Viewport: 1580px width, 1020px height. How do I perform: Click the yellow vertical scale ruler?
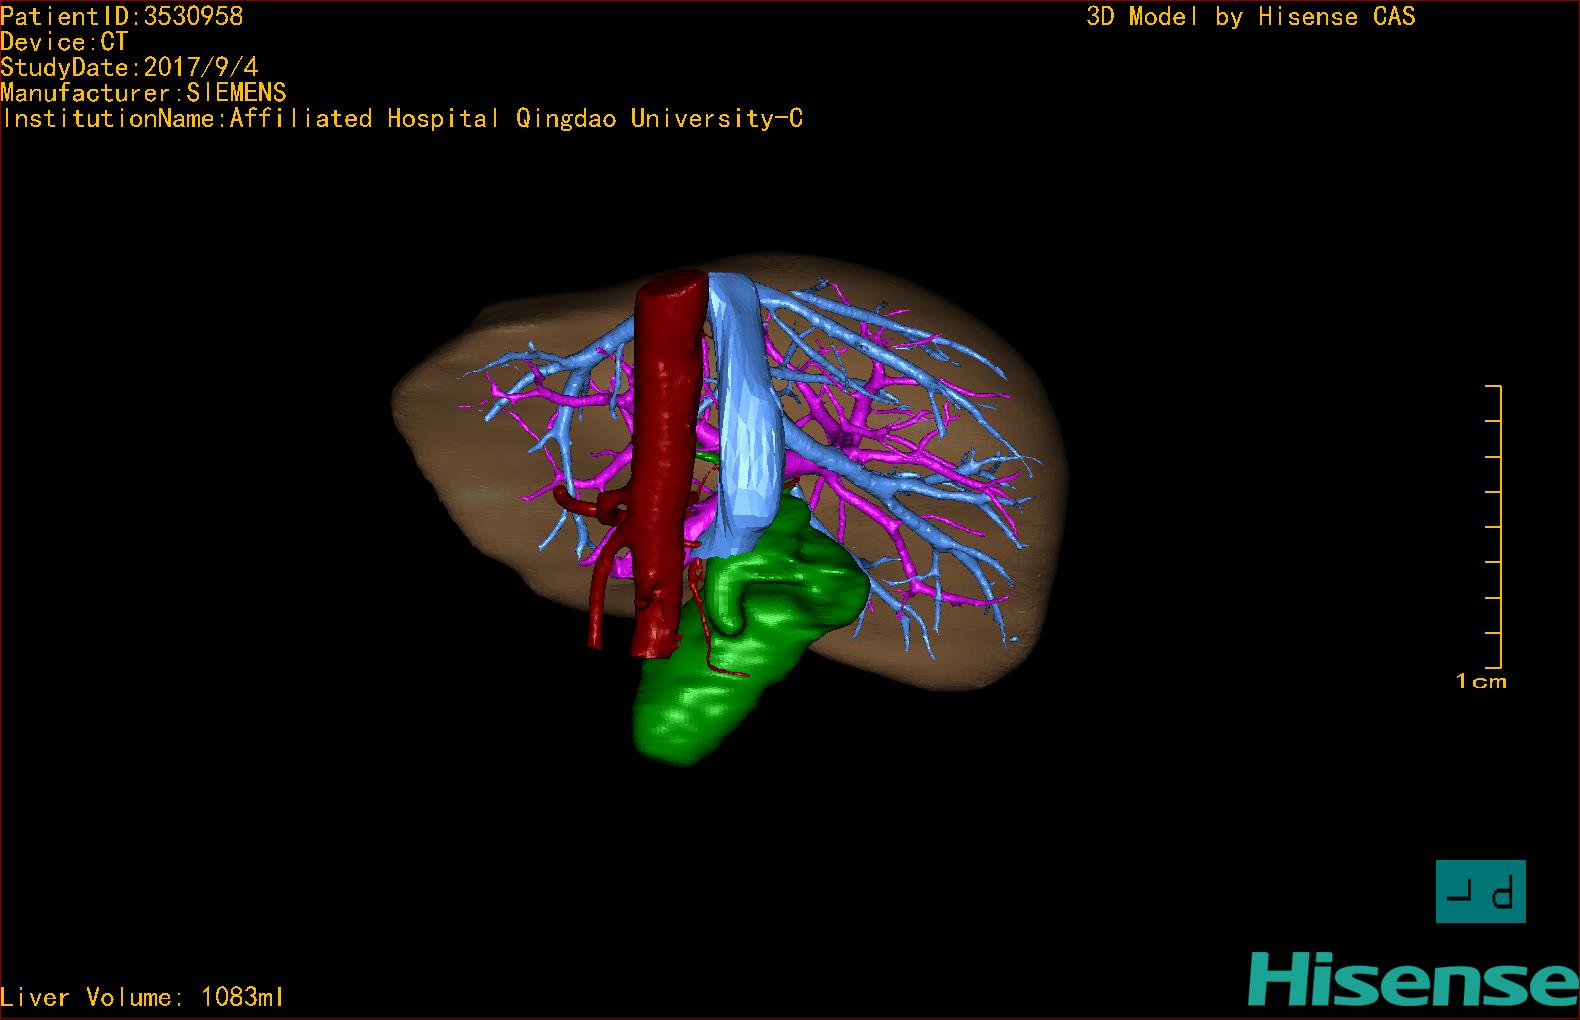(x=1494, y=526)
